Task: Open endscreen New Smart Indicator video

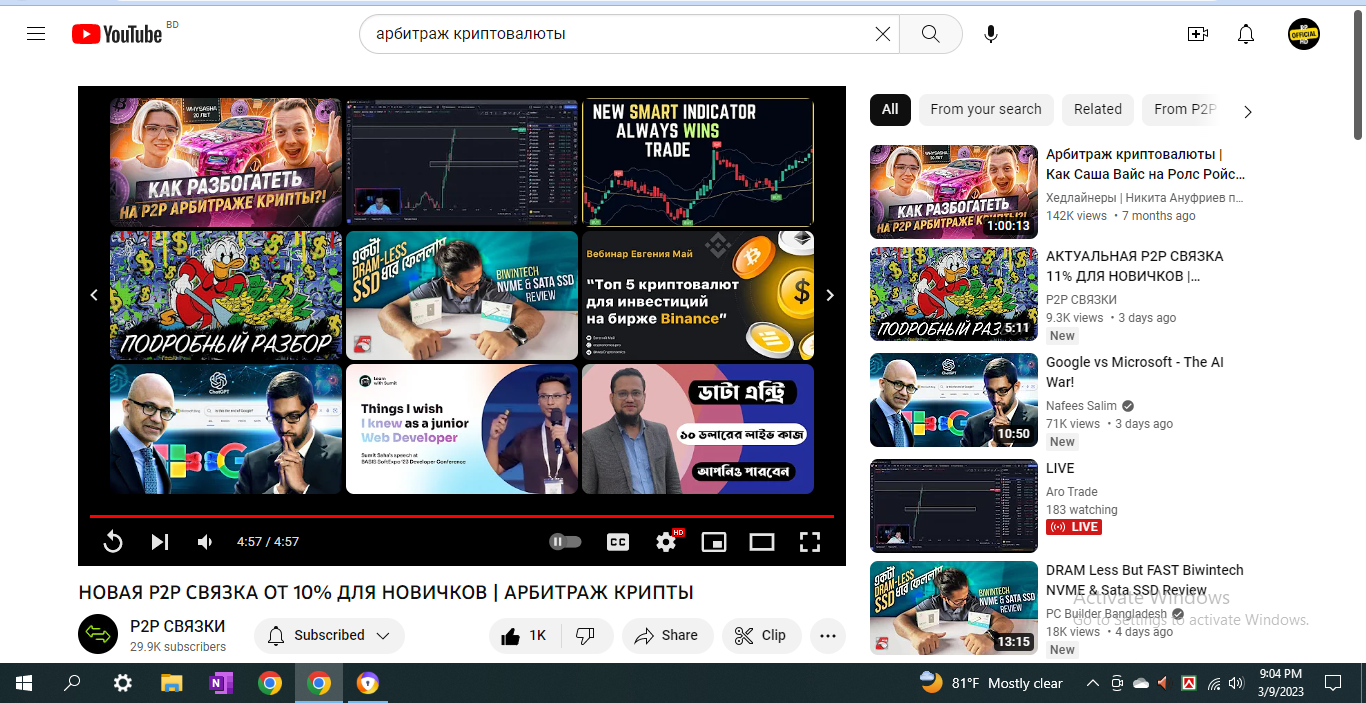Action: (698, 162)
